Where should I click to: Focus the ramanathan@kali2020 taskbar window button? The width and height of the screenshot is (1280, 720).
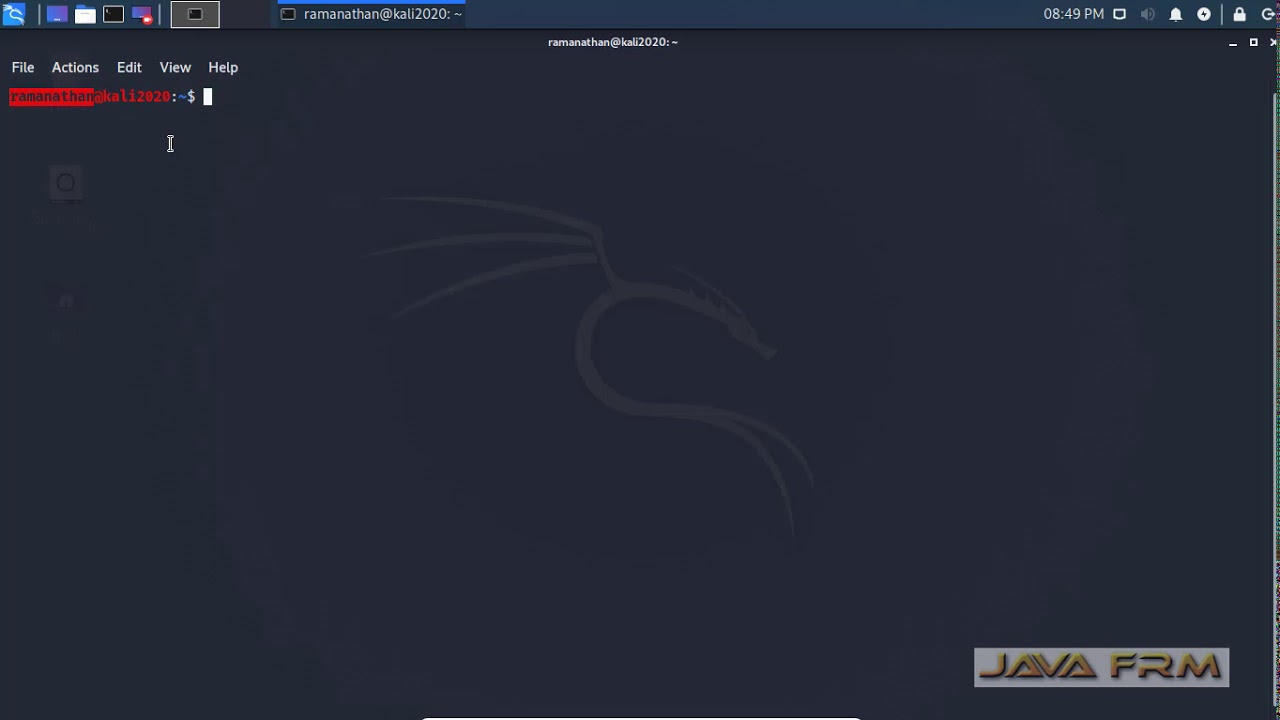point(372,14)
